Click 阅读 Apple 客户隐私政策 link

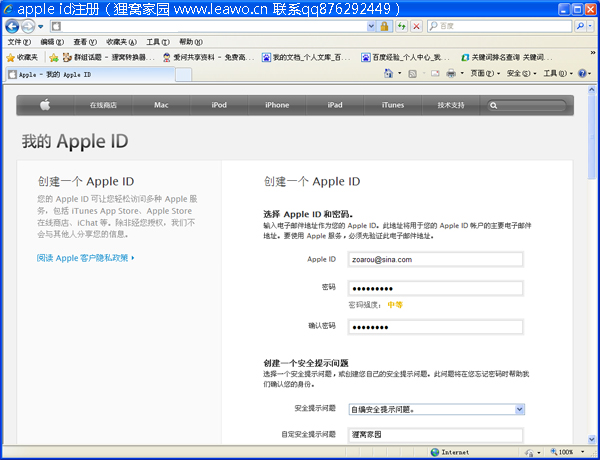tap(85, 258)
